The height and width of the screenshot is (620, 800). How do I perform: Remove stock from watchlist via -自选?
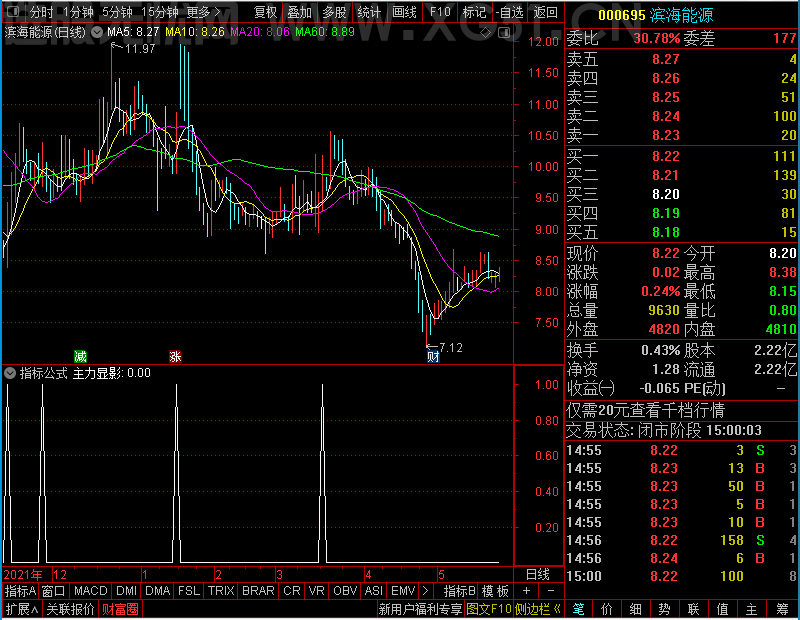point(510,12)
